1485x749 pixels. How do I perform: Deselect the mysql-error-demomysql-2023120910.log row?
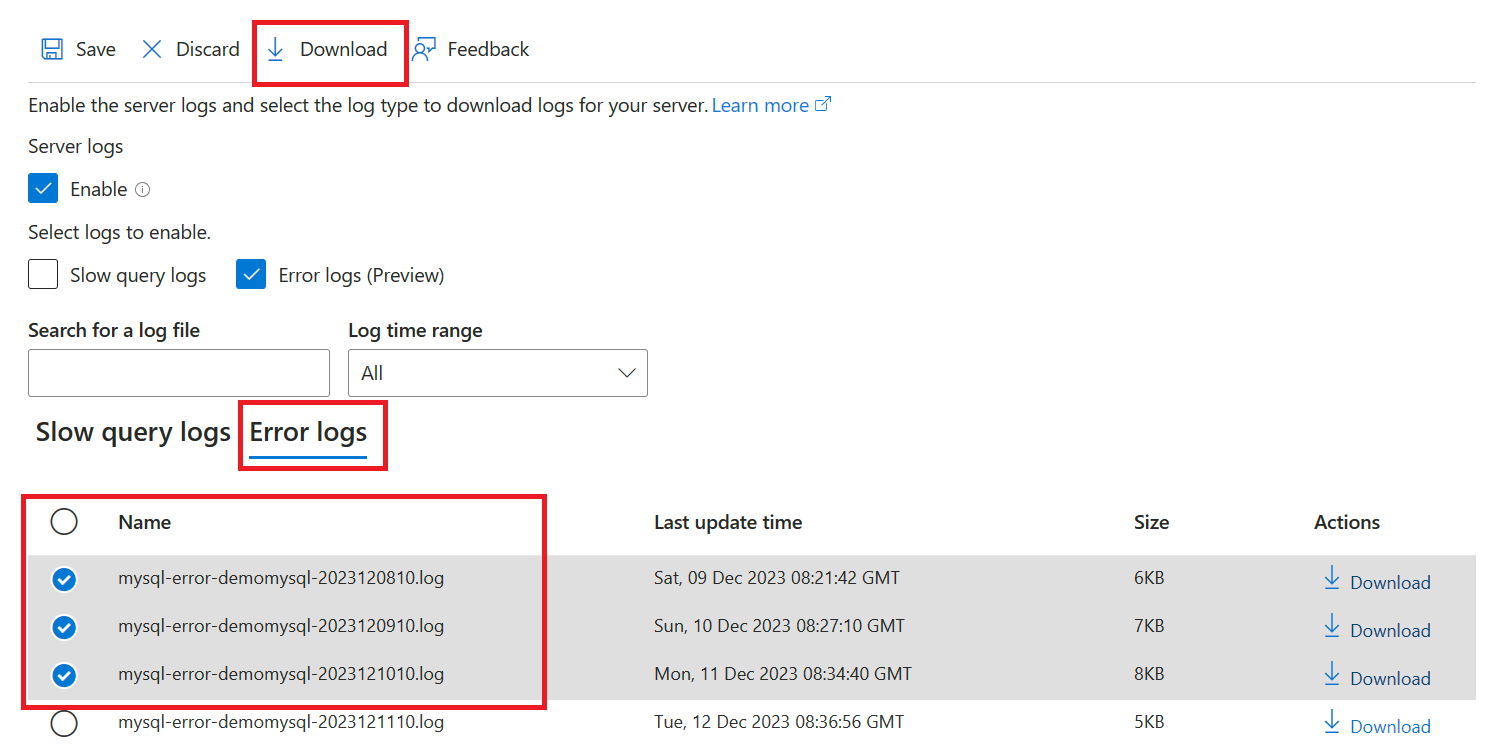coord(64,627)
